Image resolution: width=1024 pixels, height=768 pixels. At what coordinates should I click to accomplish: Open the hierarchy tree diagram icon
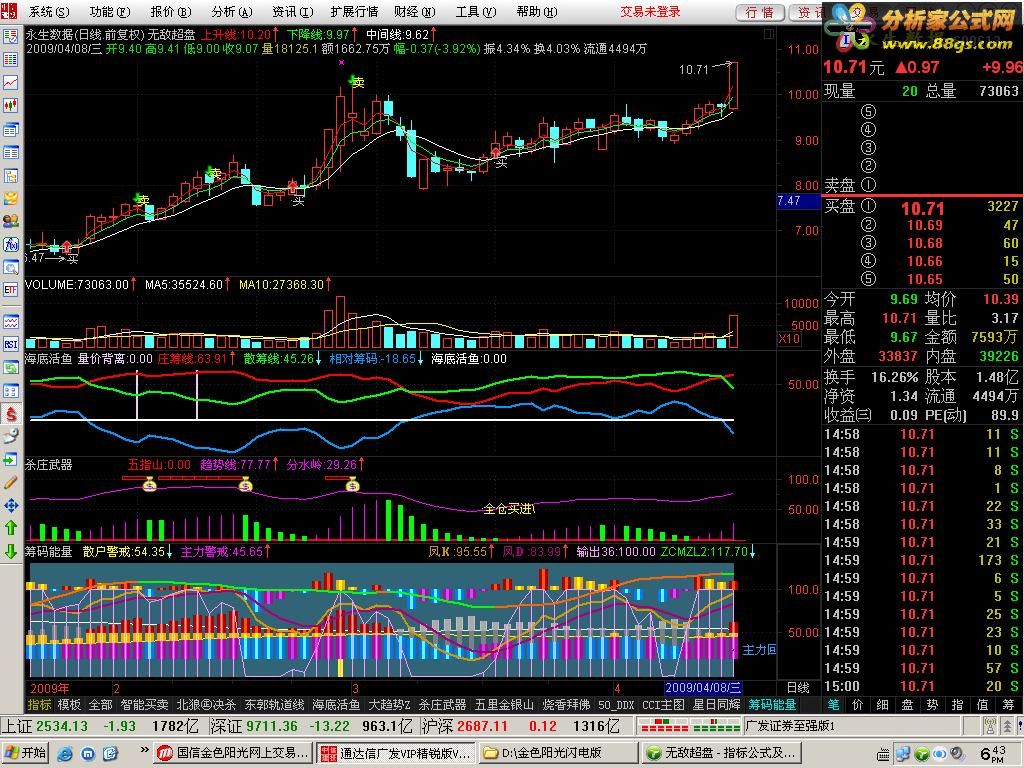10,176
